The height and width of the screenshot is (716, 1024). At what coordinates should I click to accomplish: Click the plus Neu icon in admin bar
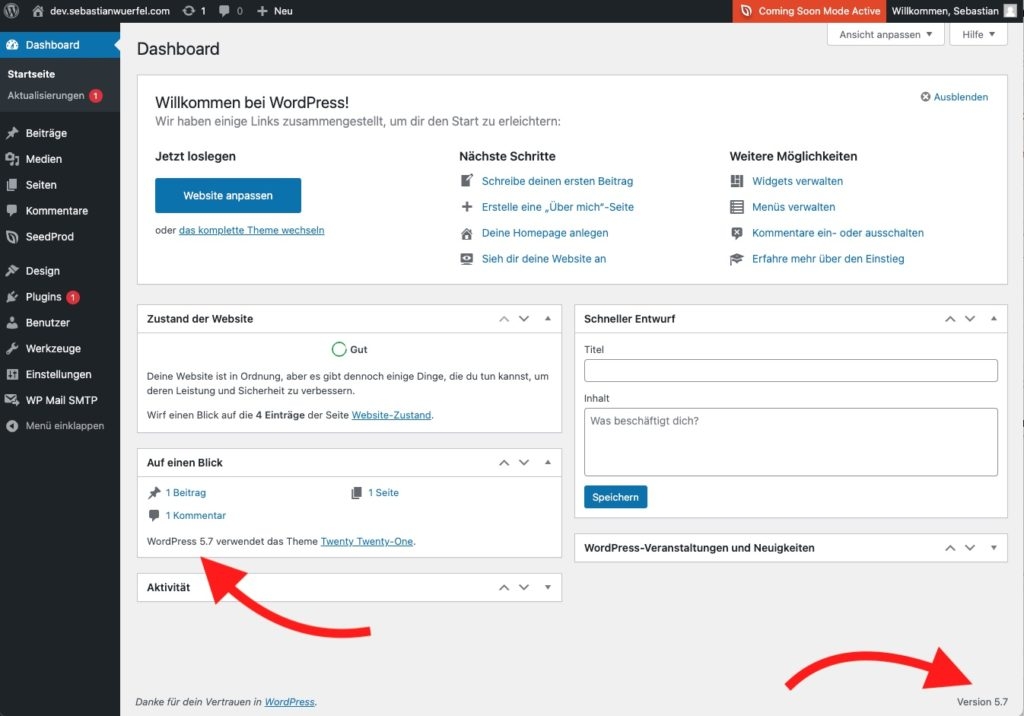[263, 11]
